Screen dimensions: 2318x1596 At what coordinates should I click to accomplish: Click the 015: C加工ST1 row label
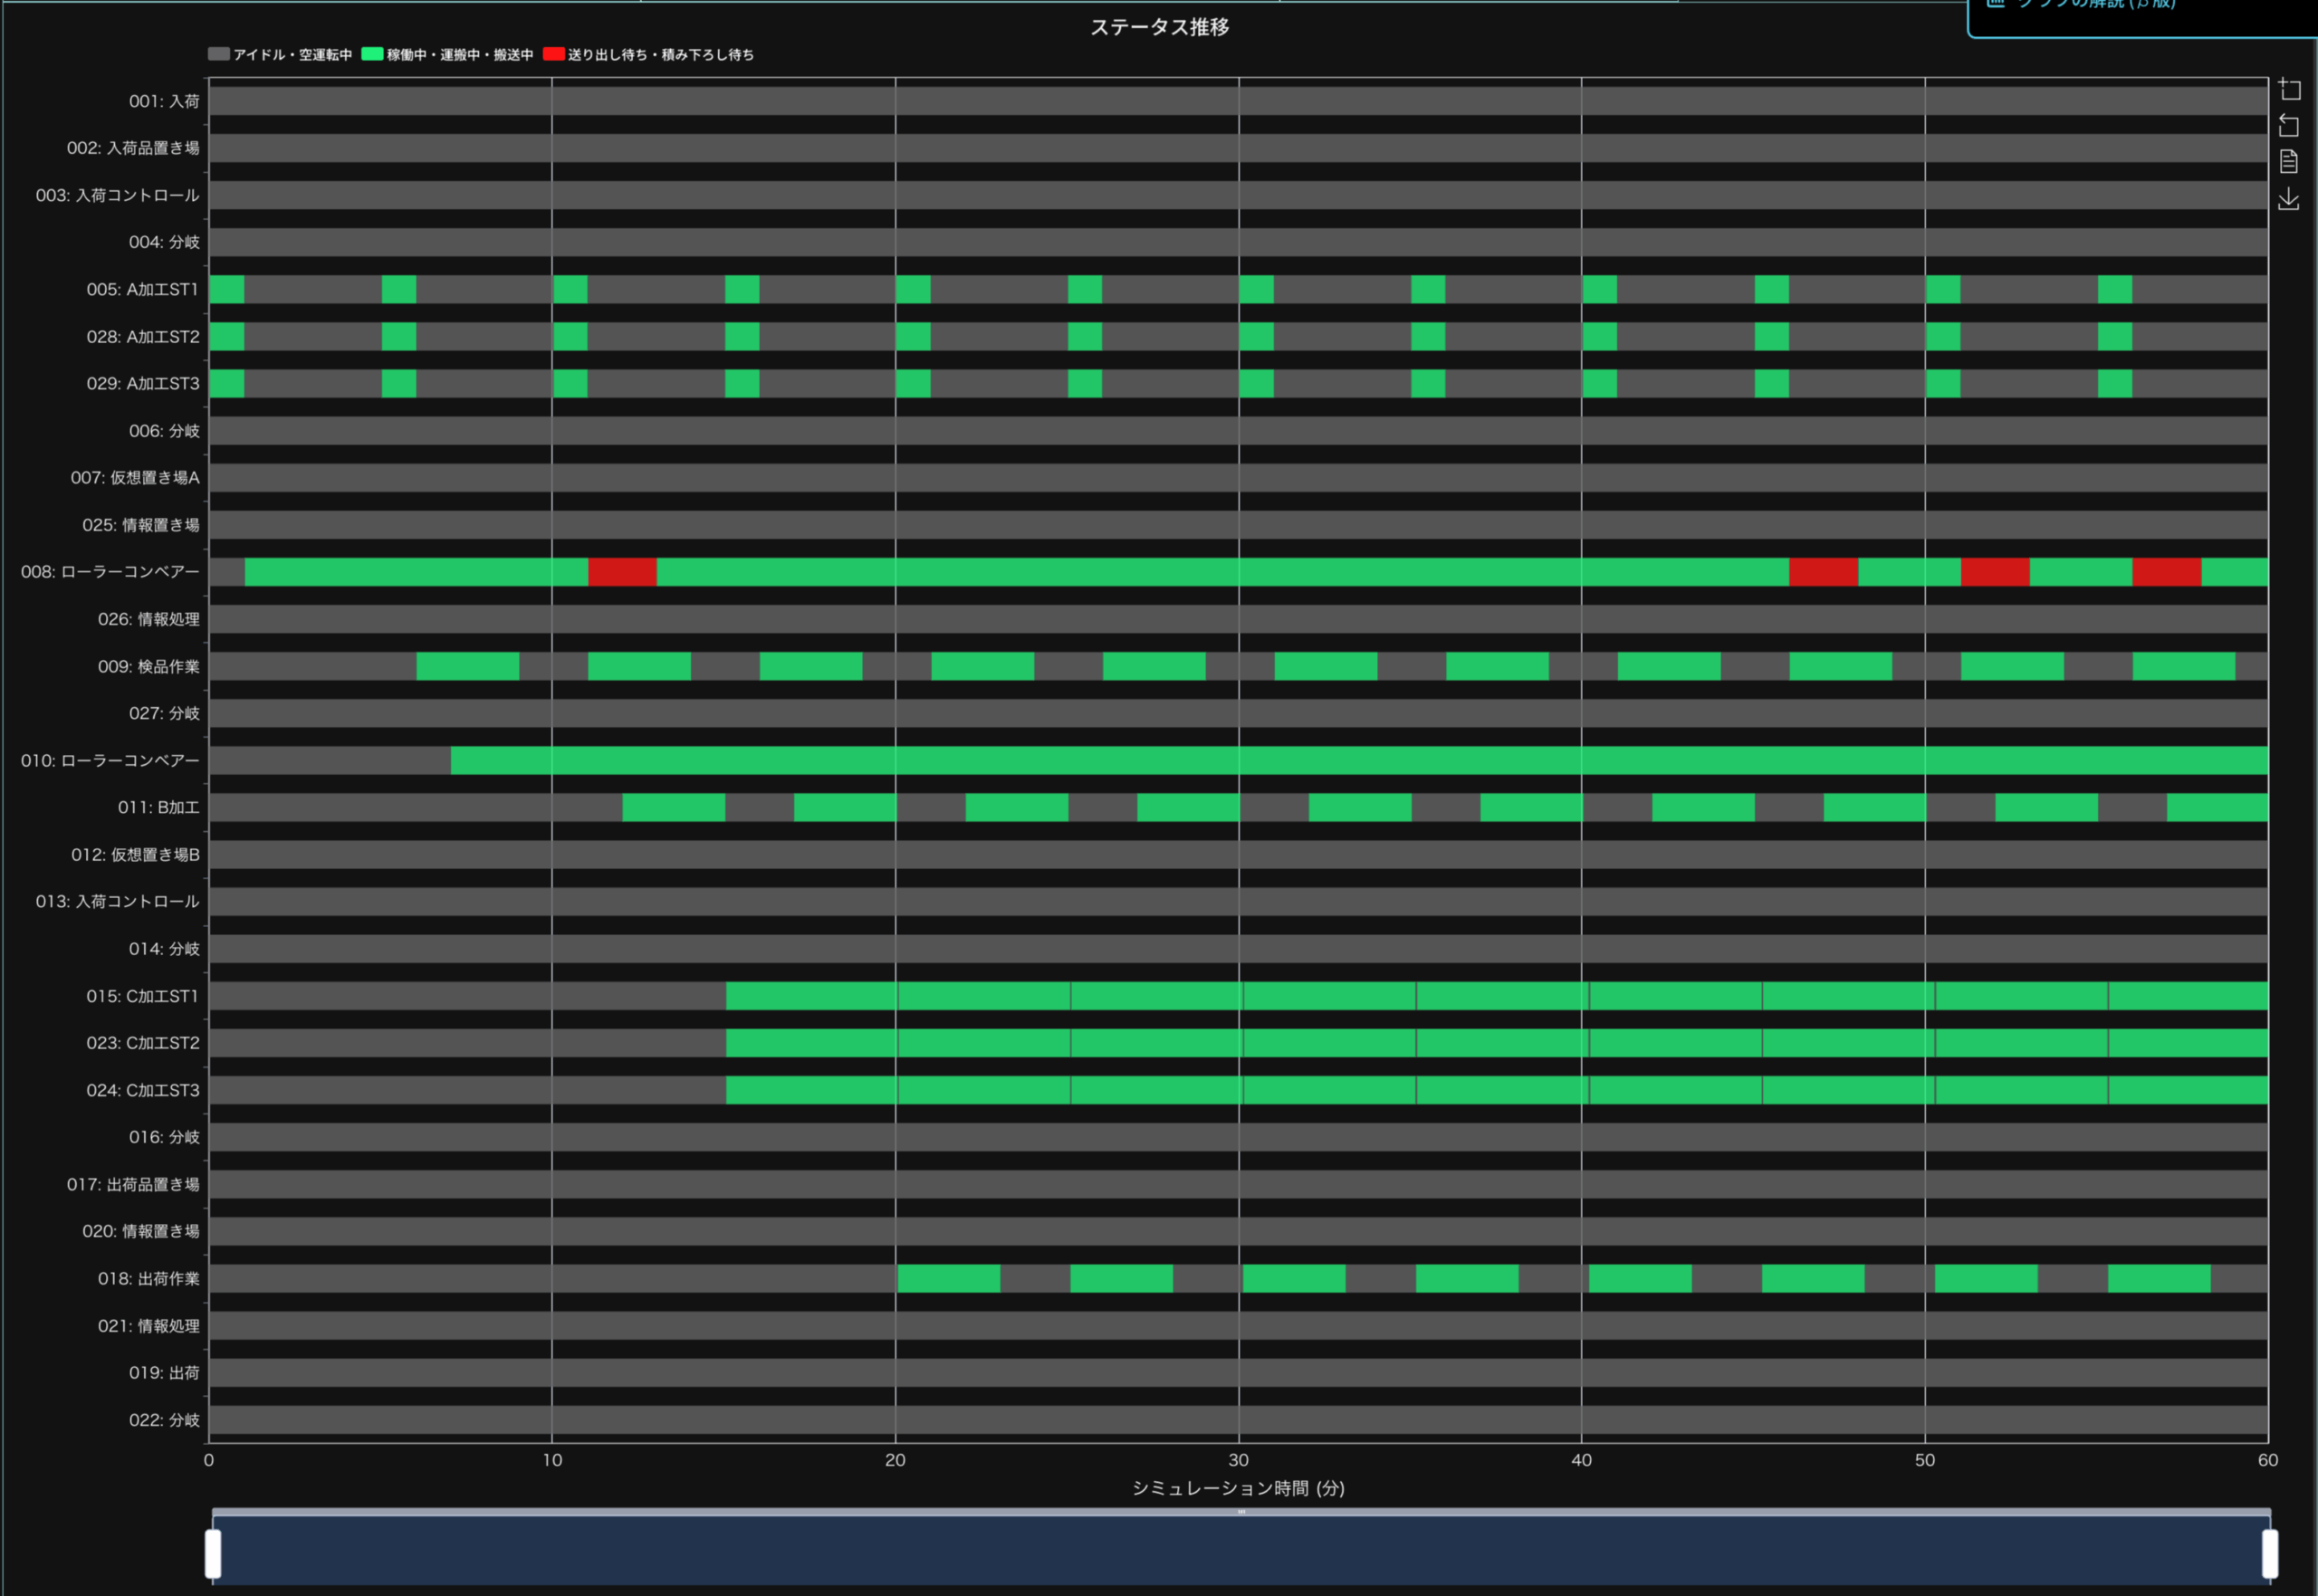click(142, 996)
